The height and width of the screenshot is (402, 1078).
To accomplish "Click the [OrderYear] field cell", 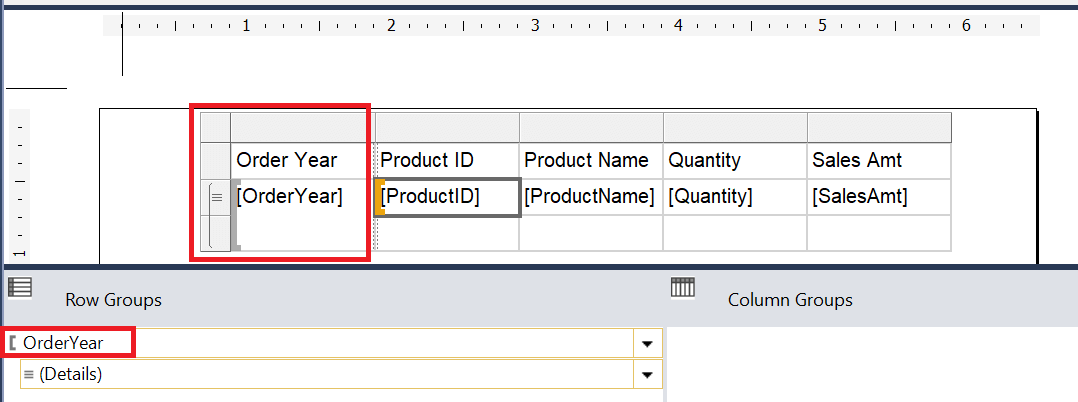I will pos(299,197).
